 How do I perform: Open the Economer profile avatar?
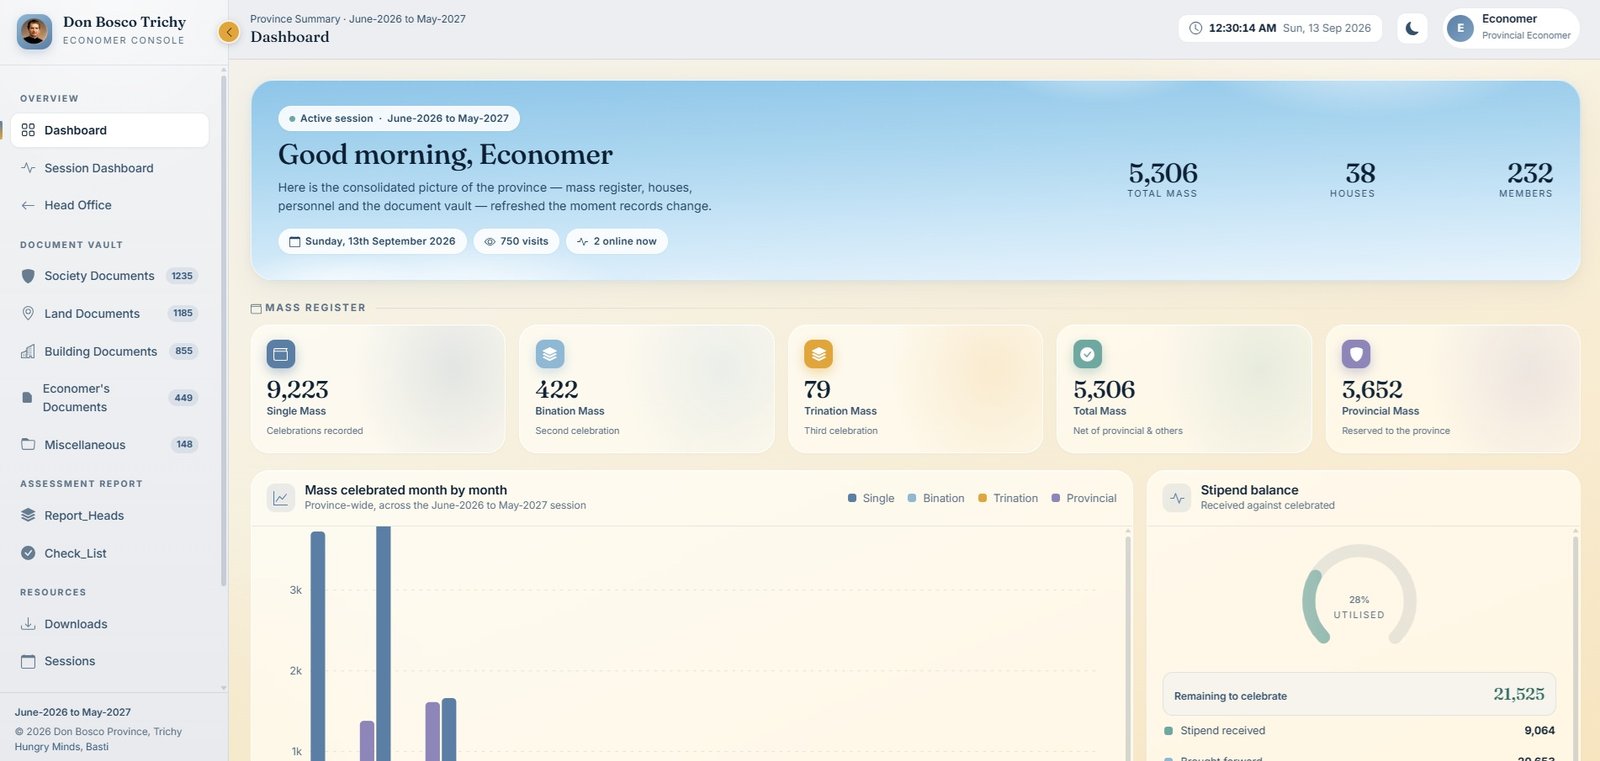pos(1460,28)
